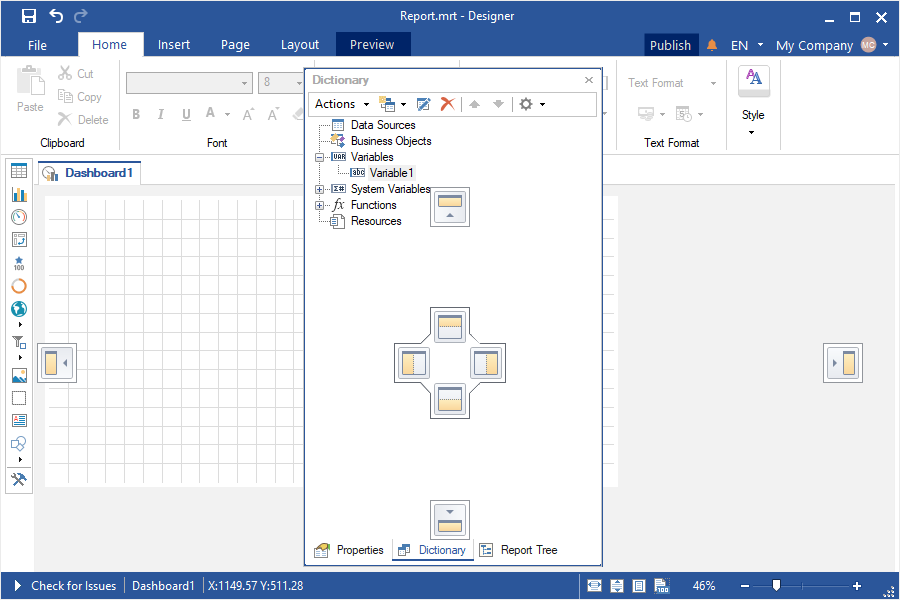Expand the System Variables tree node
The height and width of the screenshot is (600, 900).
[319, 189]
